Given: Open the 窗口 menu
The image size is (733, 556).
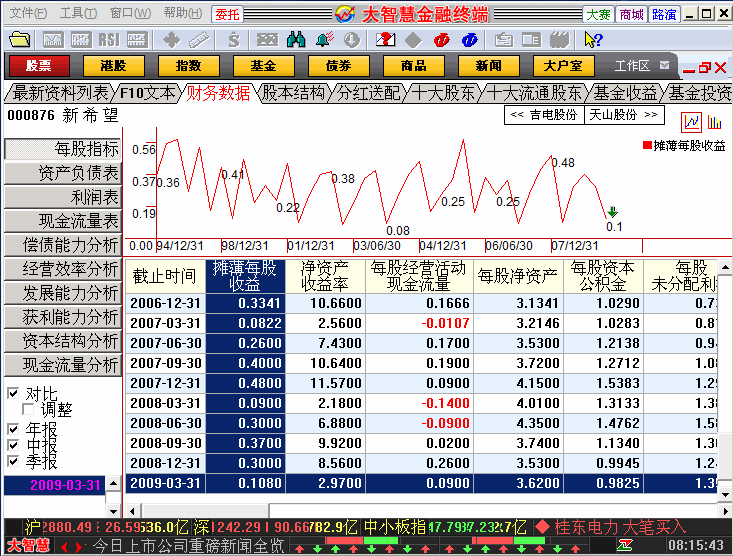Looking at the screenshot, I should (x=130, y=13).
